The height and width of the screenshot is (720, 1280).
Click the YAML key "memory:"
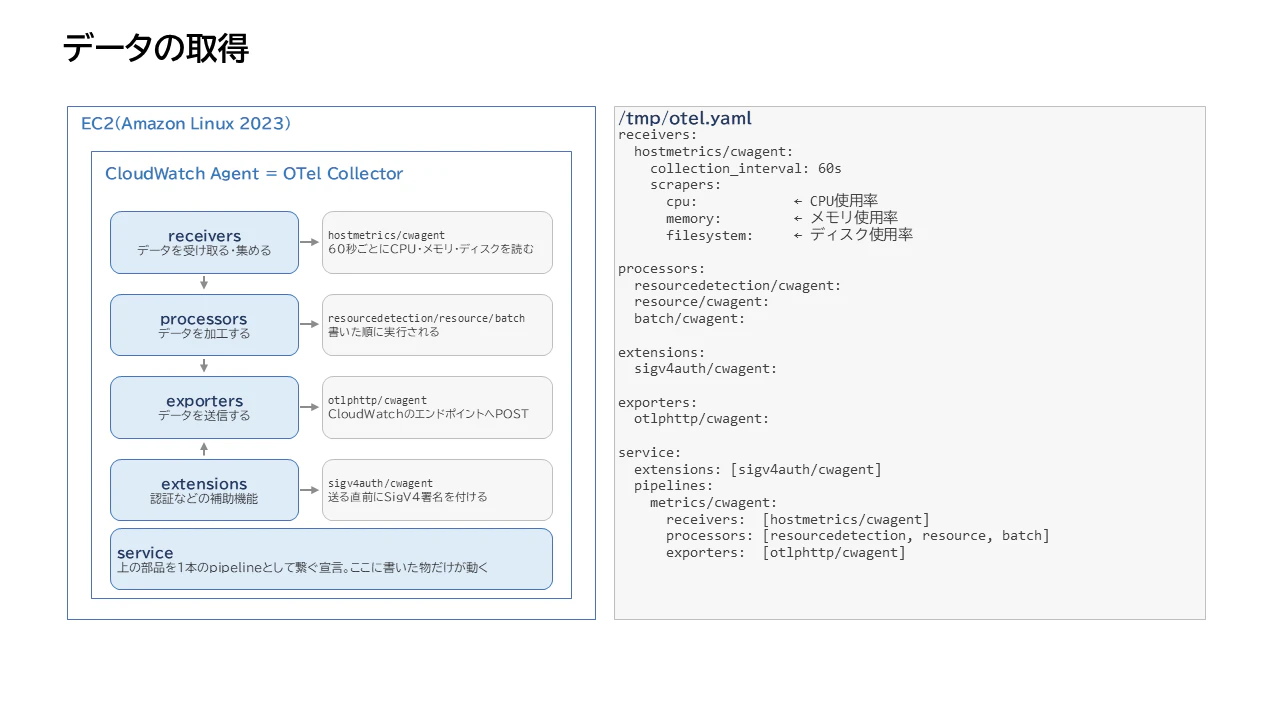694,219
